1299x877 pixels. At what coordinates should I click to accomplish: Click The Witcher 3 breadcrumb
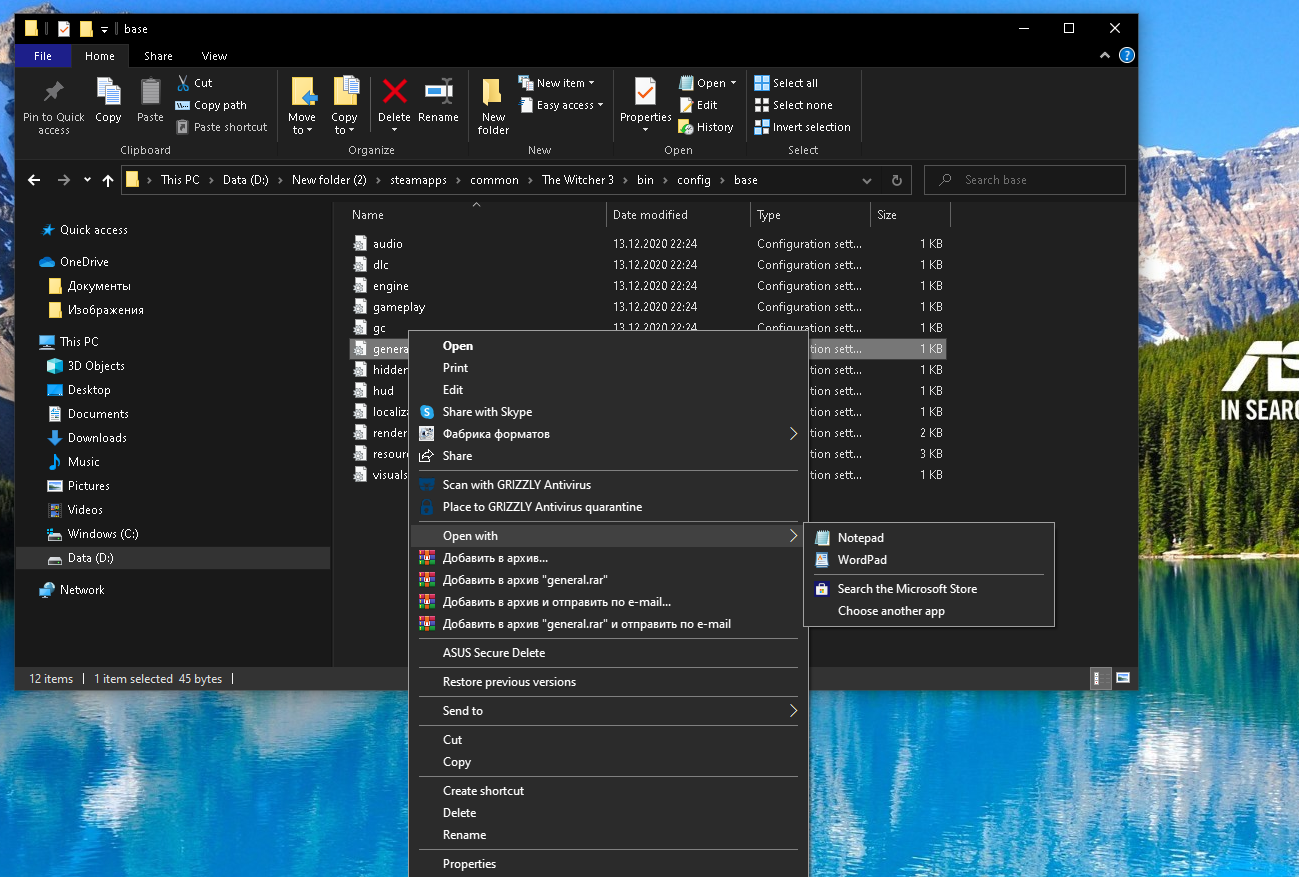578,180
